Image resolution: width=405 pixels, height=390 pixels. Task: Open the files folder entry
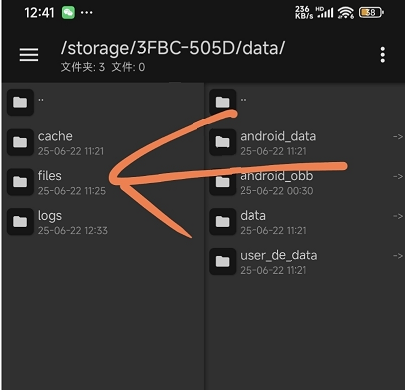pyautogui.click(x=103, y=182)
